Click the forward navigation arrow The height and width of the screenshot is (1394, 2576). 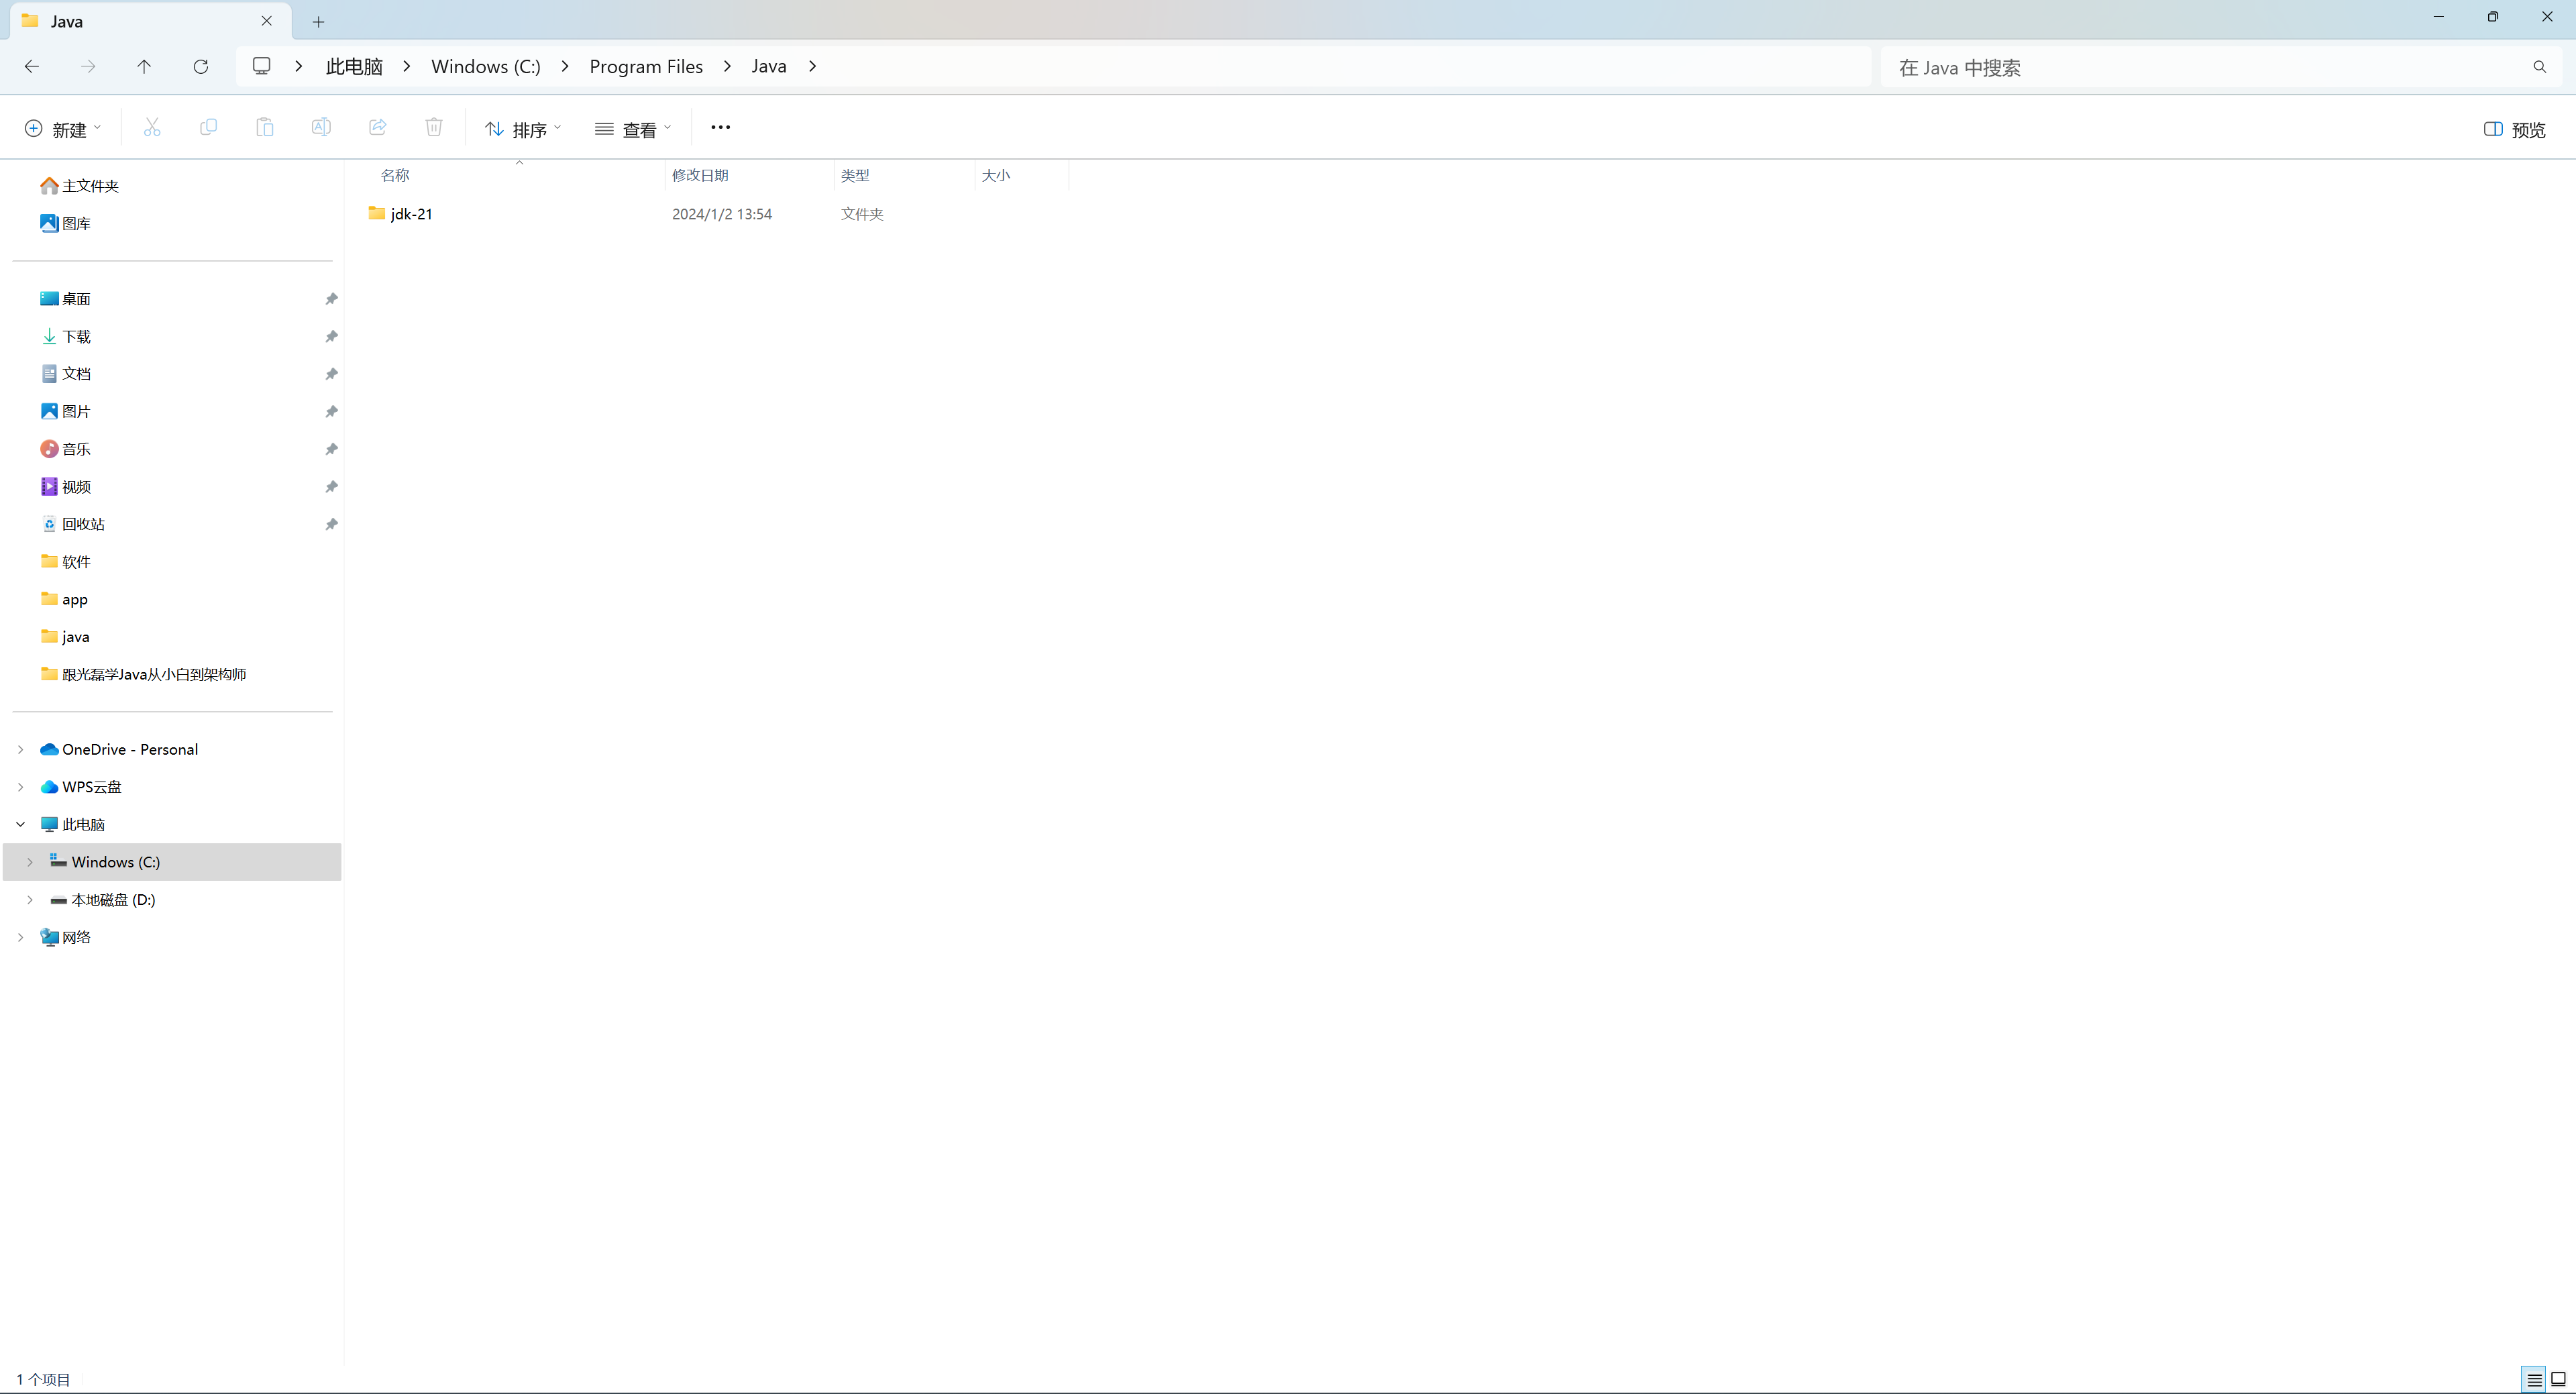pyautogui.click(x=88, y=66)
